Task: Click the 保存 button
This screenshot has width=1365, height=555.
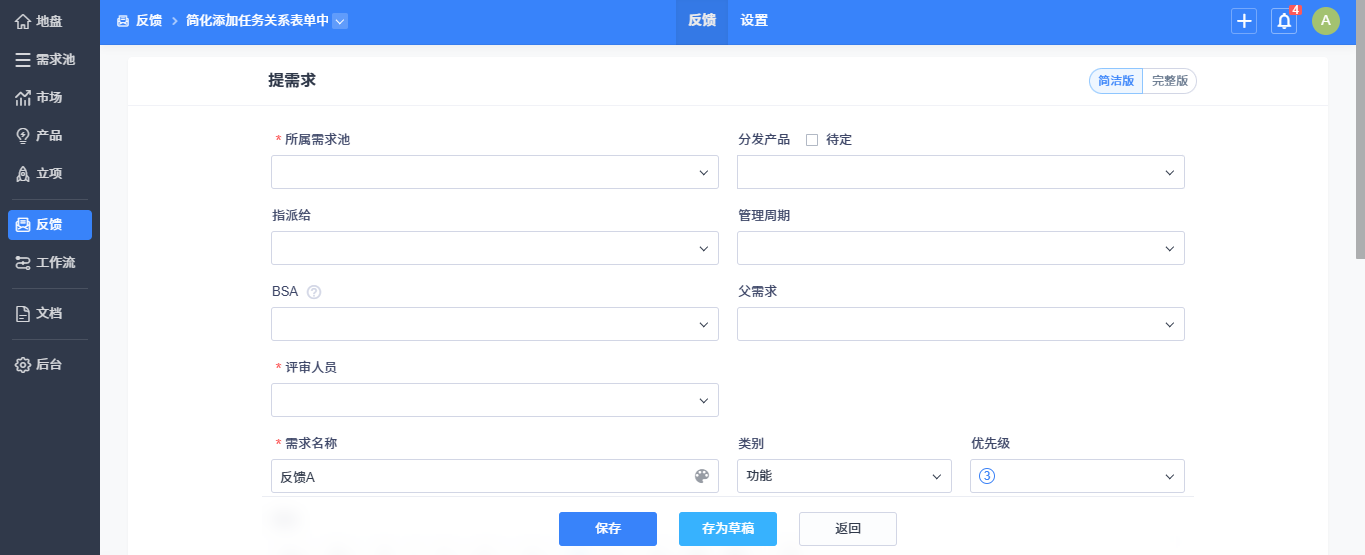Action: pos(608,529)
